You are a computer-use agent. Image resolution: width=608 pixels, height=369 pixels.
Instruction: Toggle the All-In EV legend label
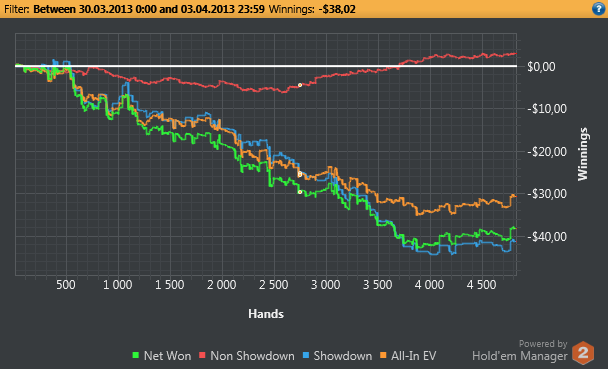pos(413,355)
